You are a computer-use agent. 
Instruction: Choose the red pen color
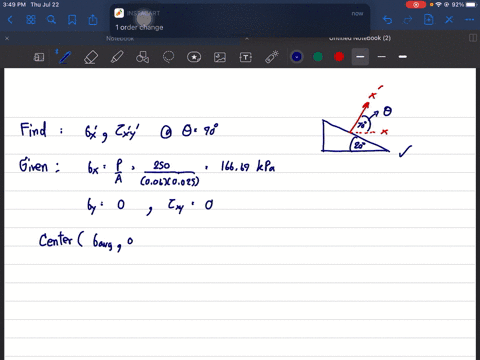(339, 57)
